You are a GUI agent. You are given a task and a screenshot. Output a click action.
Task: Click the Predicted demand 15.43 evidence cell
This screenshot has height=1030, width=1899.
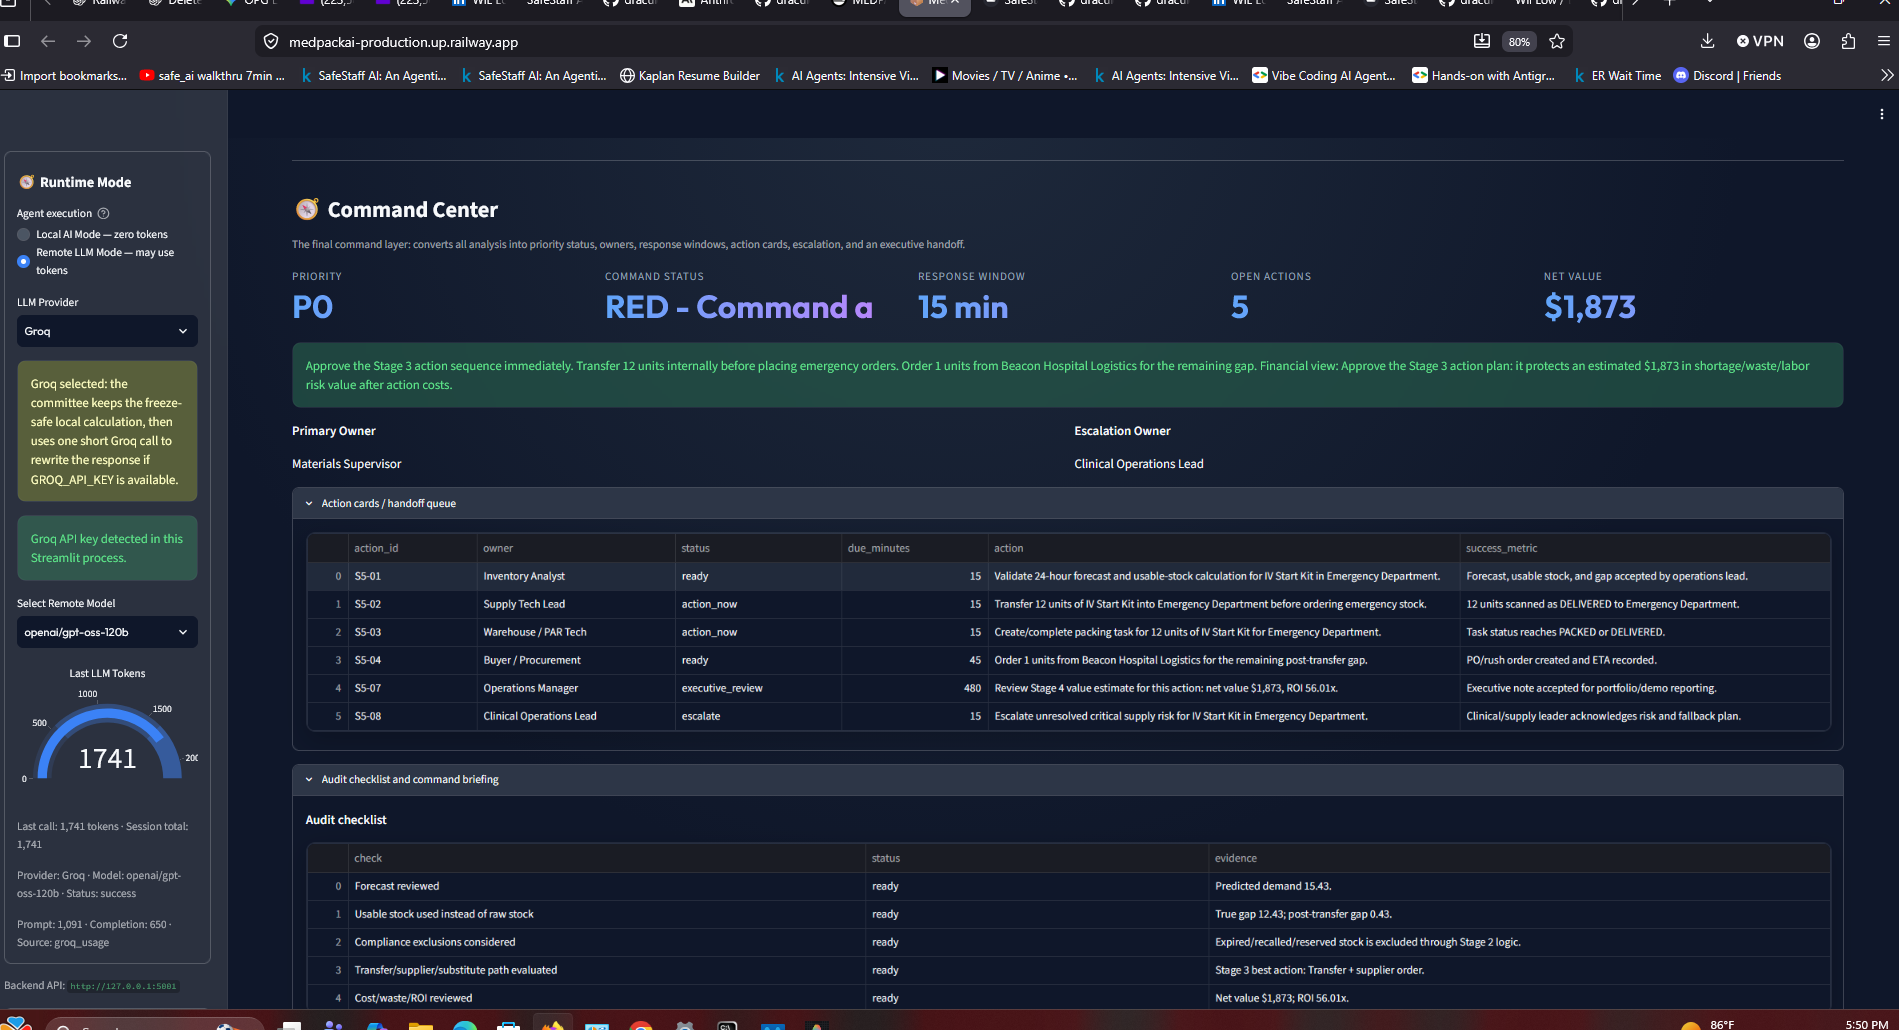(x=1519, y=886)
